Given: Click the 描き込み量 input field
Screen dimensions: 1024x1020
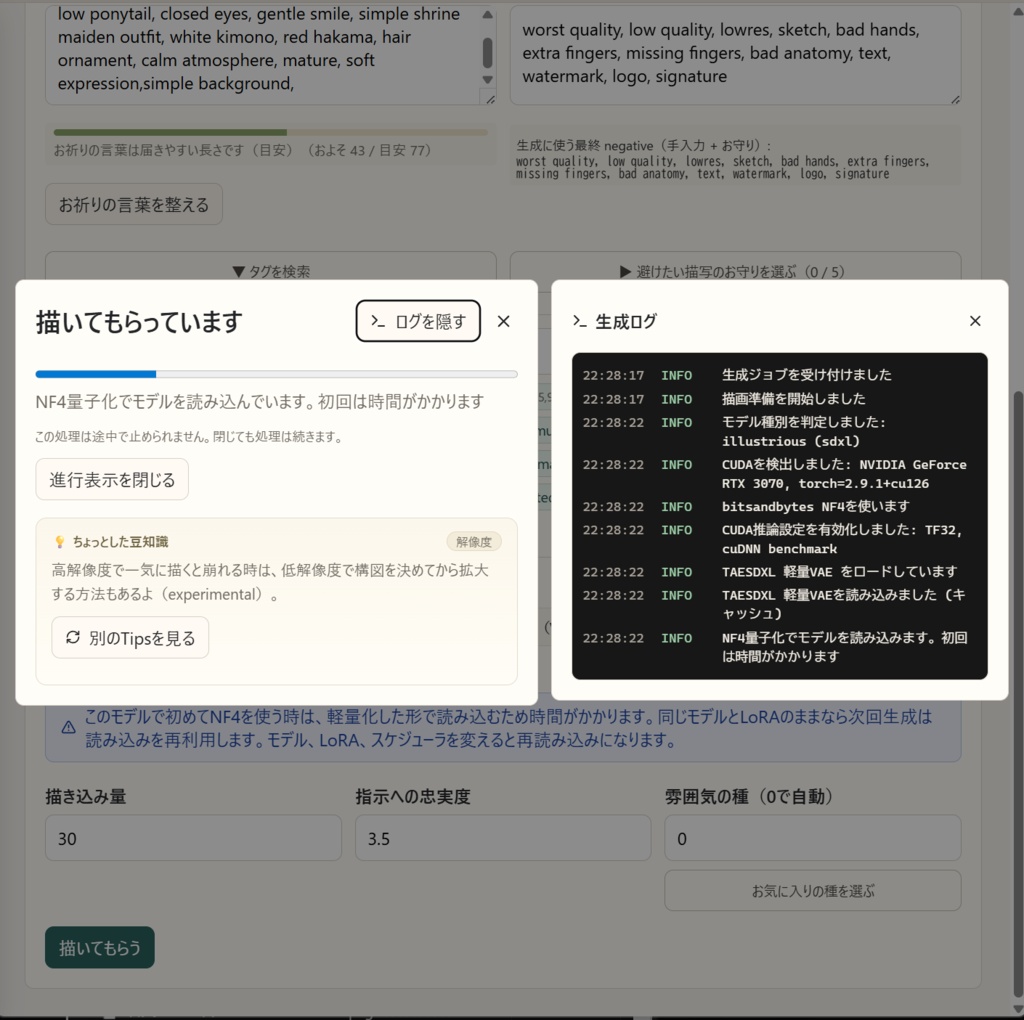Looking at the screenshot, I should (x=193, y=838).
